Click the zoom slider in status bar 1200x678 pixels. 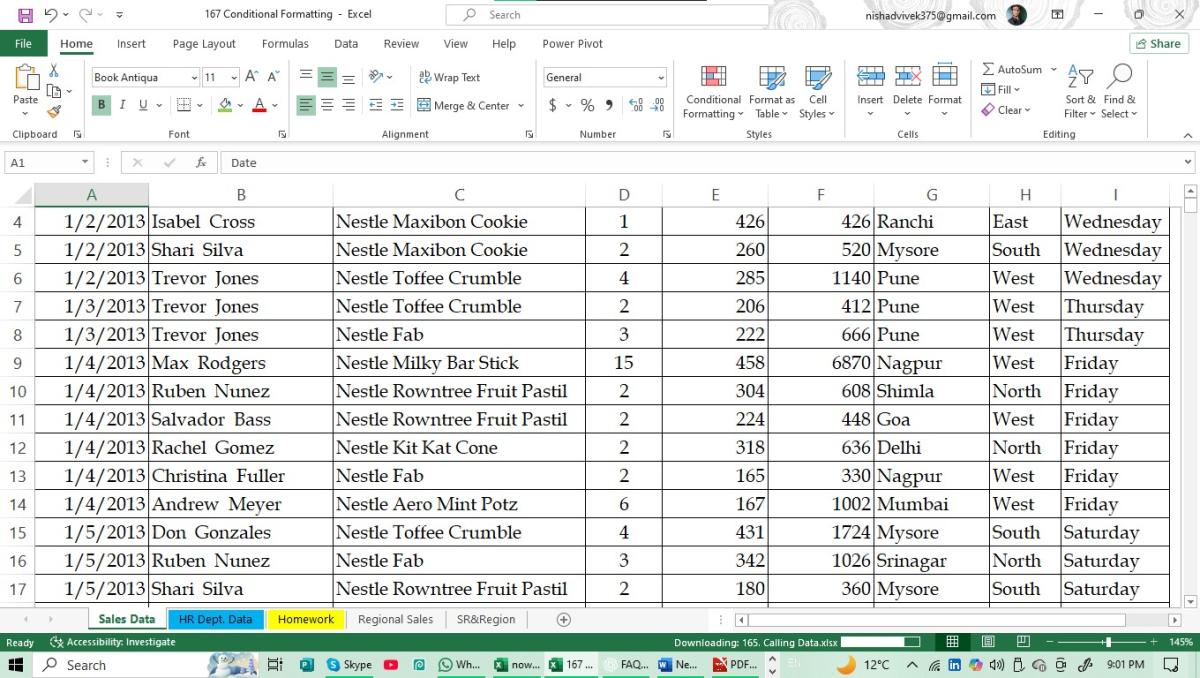click(x=1106, y=642)
